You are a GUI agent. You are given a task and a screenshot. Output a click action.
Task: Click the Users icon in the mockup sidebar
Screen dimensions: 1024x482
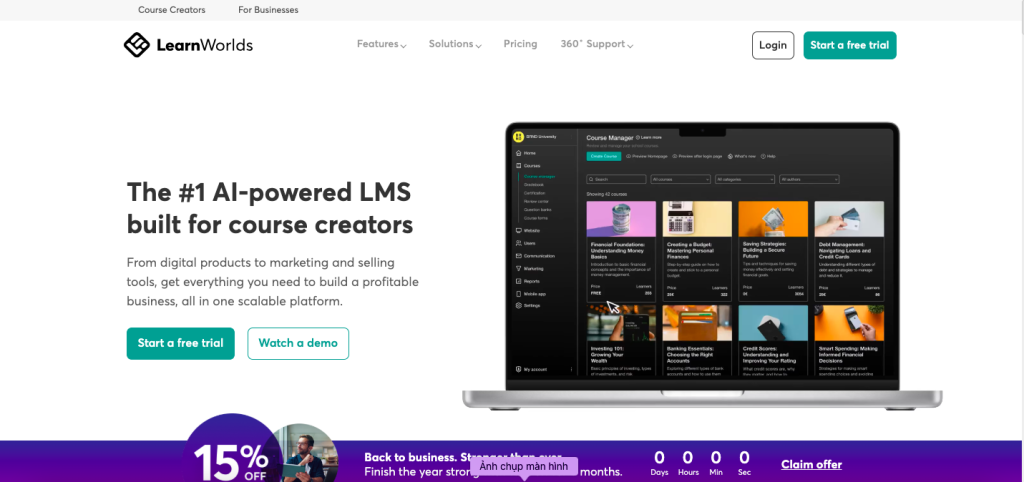[x=518, y=243]
